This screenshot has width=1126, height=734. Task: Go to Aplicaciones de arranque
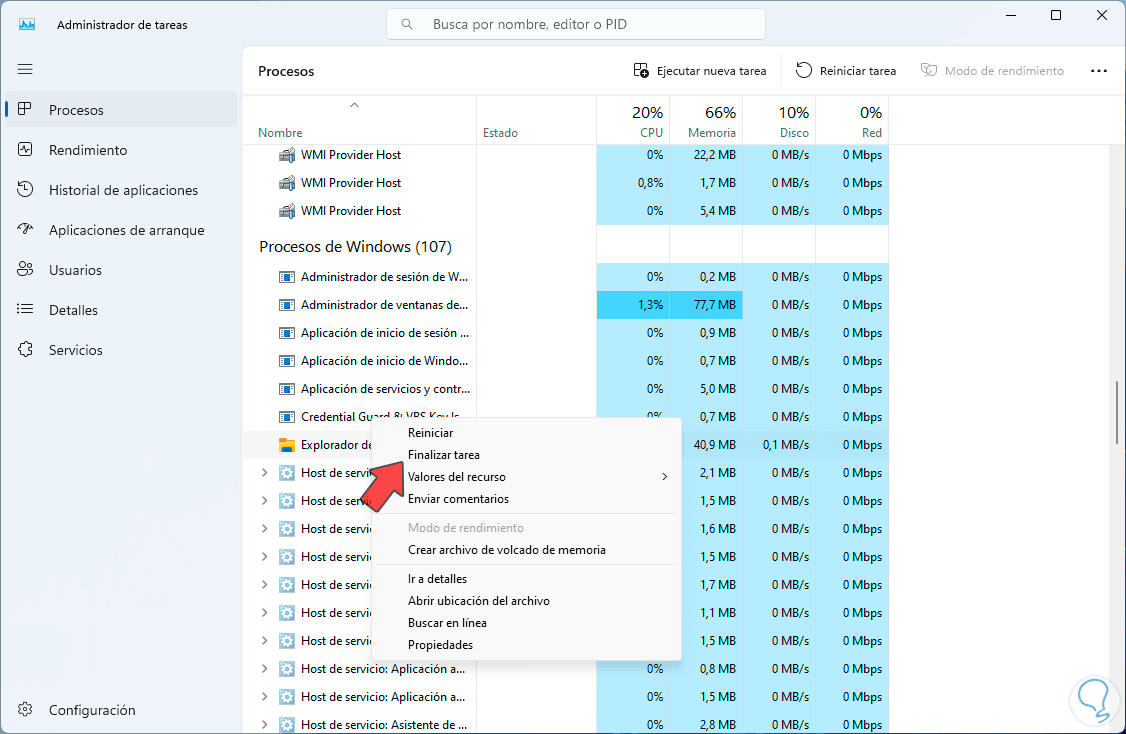(x=126, y=231)
